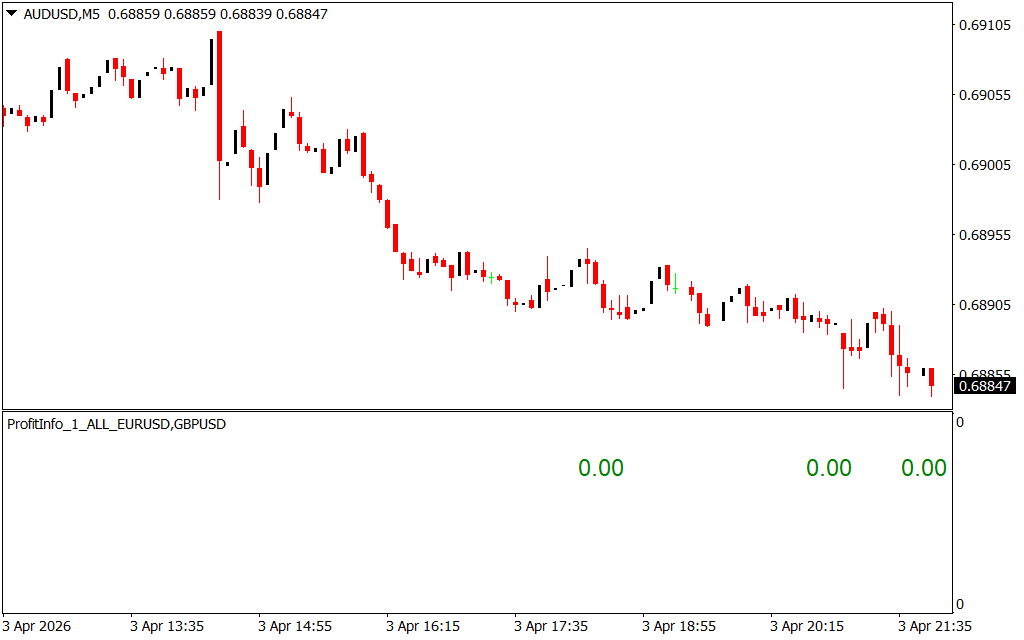Click the 3 Apr 21:35 time marker

pos(935,626)
